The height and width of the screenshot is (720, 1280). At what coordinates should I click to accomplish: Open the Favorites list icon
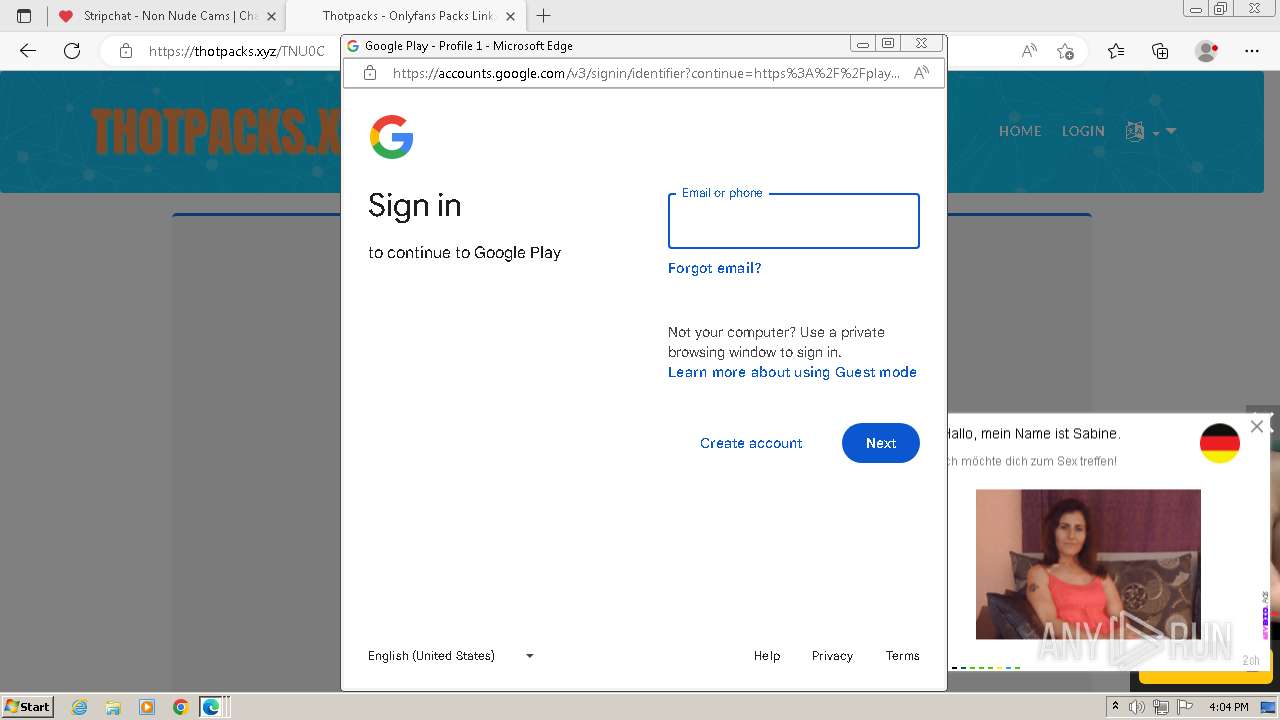coord(1116,51)
